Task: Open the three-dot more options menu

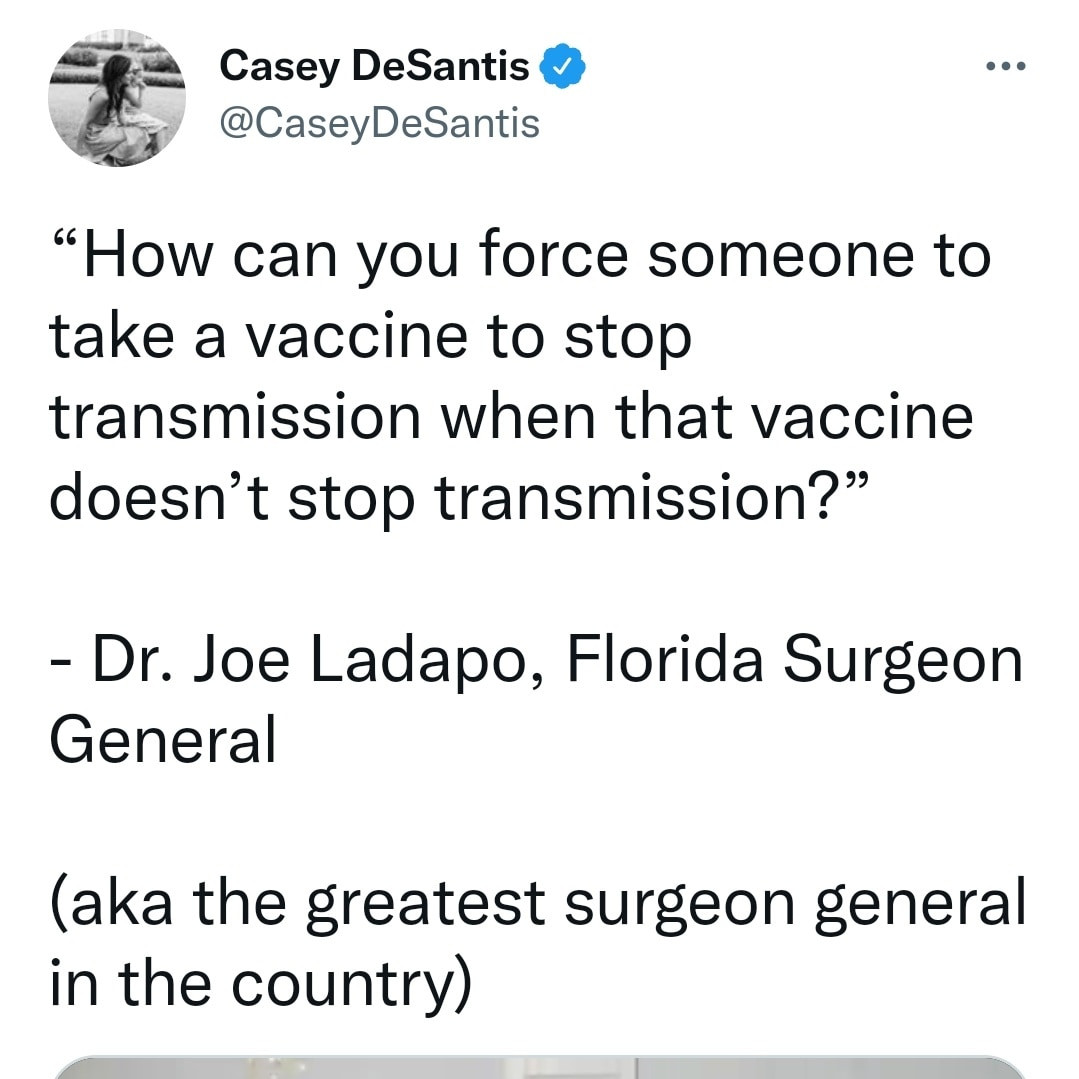Action: point(1005,66)
